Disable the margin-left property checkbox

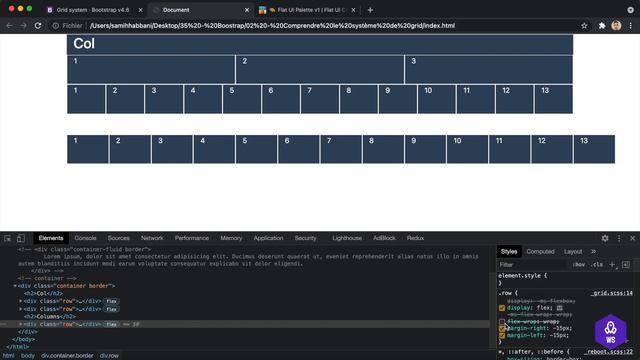pos(502,336)
